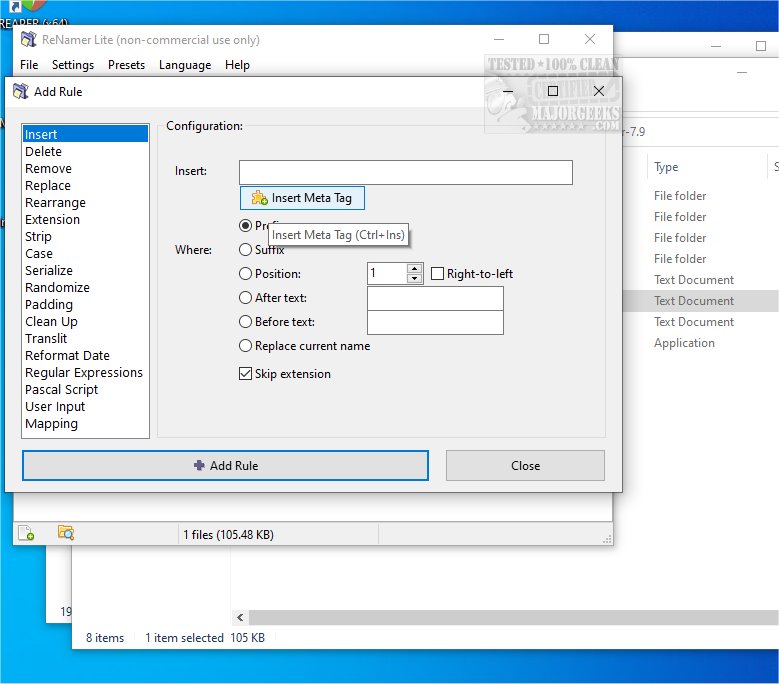Select the Remove rule type
Viewport: 779px width, 684px height.
(x=85, y=168)
